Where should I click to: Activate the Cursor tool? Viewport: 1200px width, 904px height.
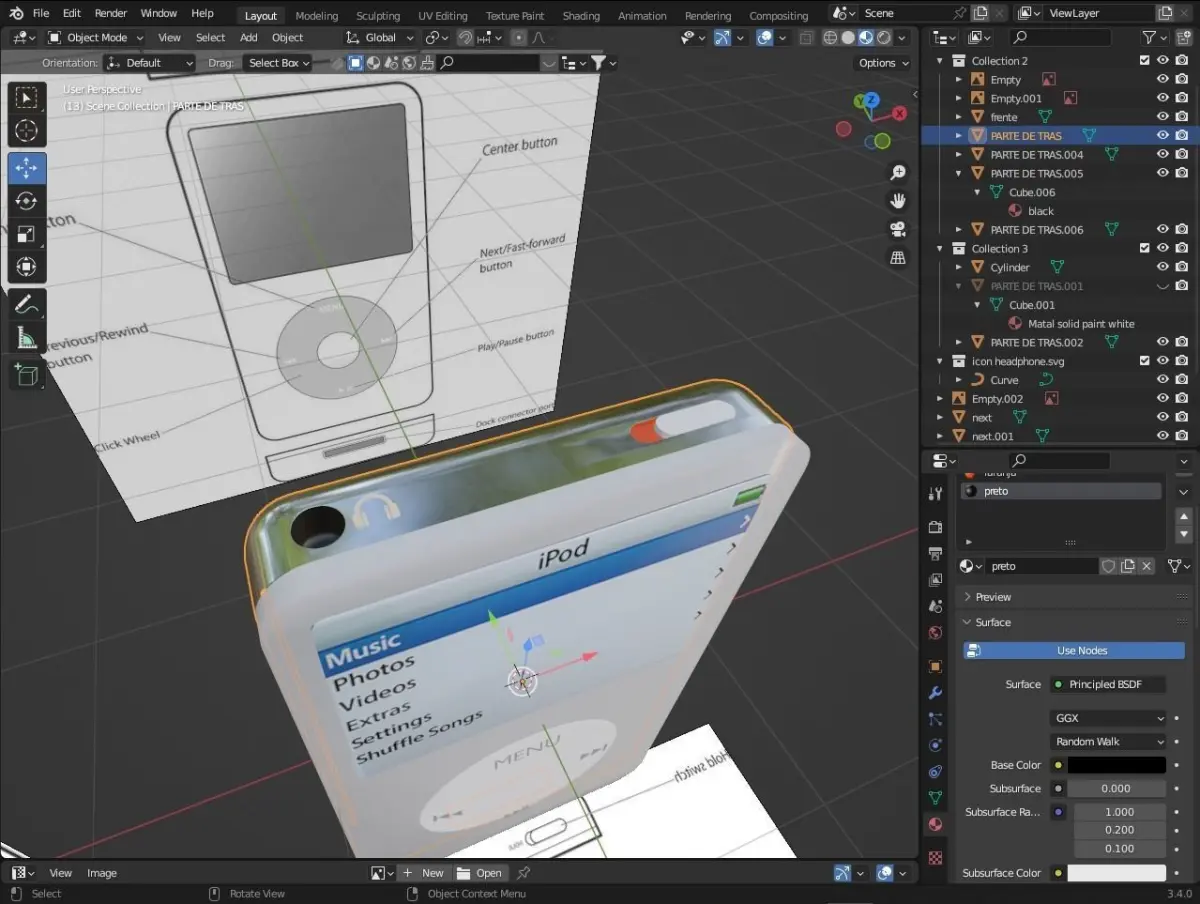27,131
